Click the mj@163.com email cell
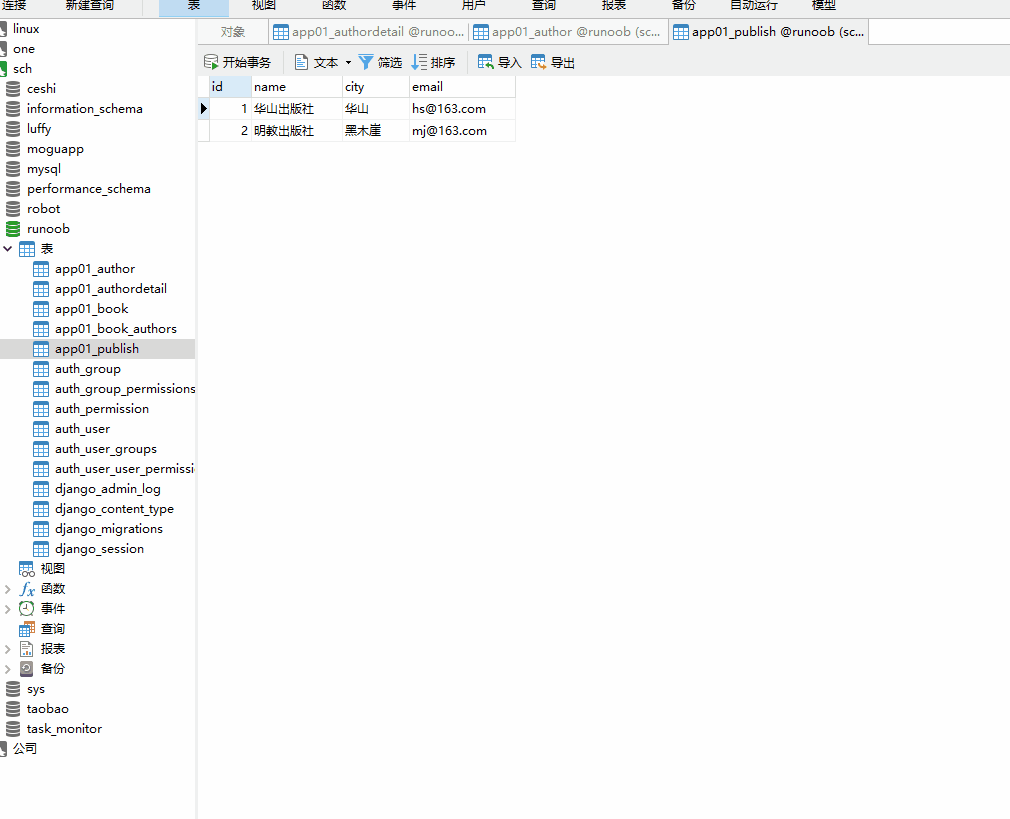The image size is (1010, 819). pos(449,130)
